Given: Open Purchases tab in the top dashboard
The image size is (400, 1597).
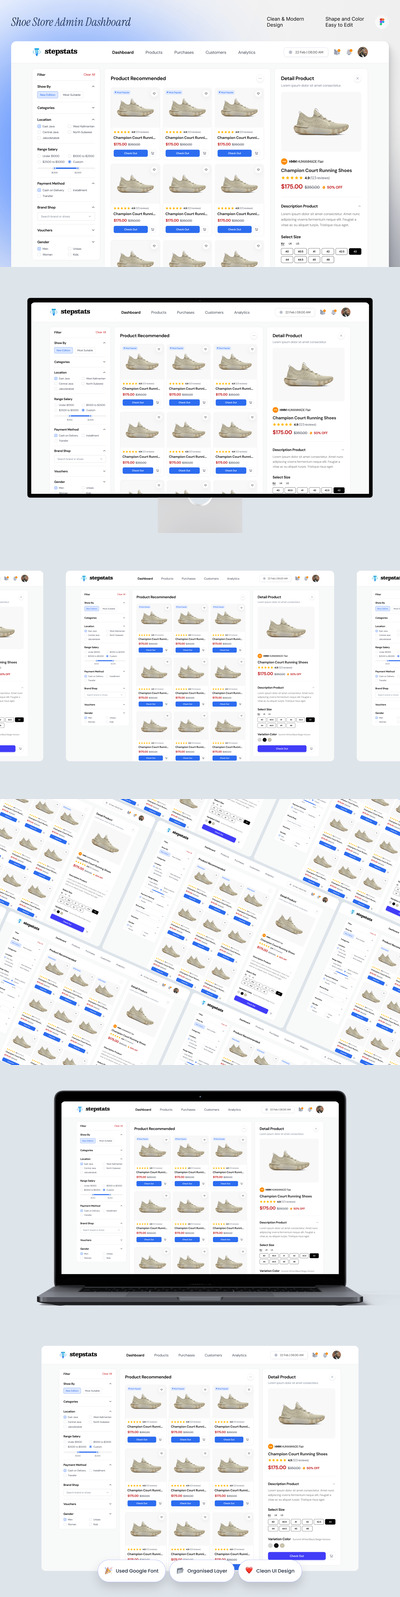Looking at the screenshot, I should point(184,52).
